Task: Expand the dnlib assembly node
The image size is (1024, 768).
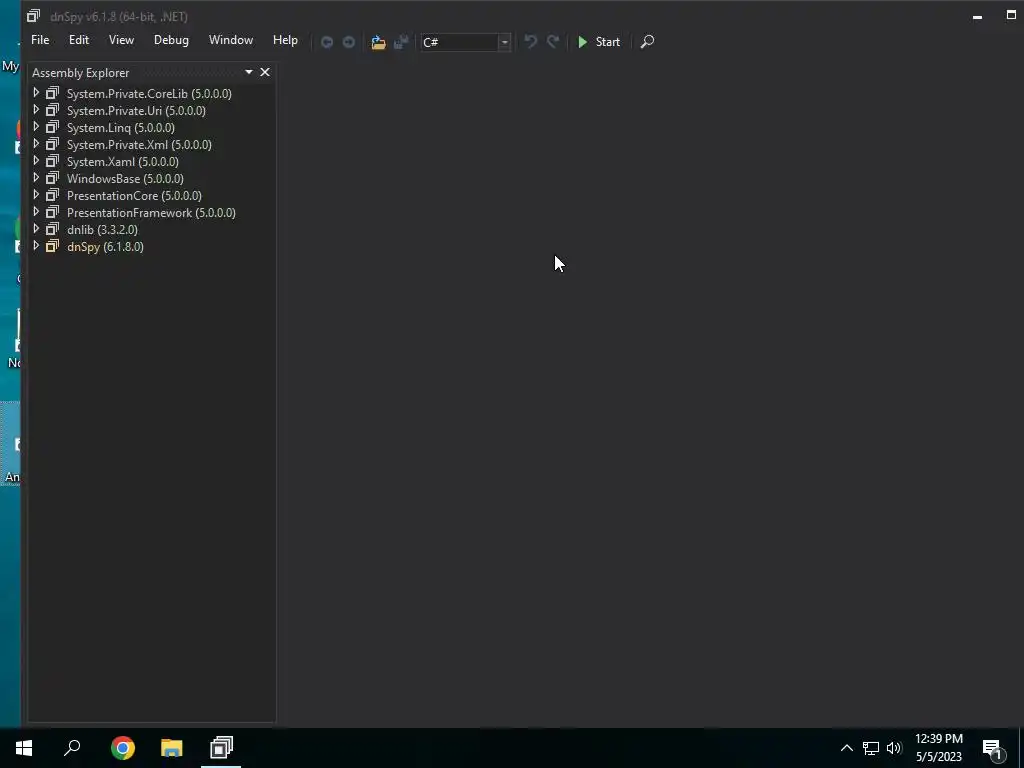Action: 36,229
